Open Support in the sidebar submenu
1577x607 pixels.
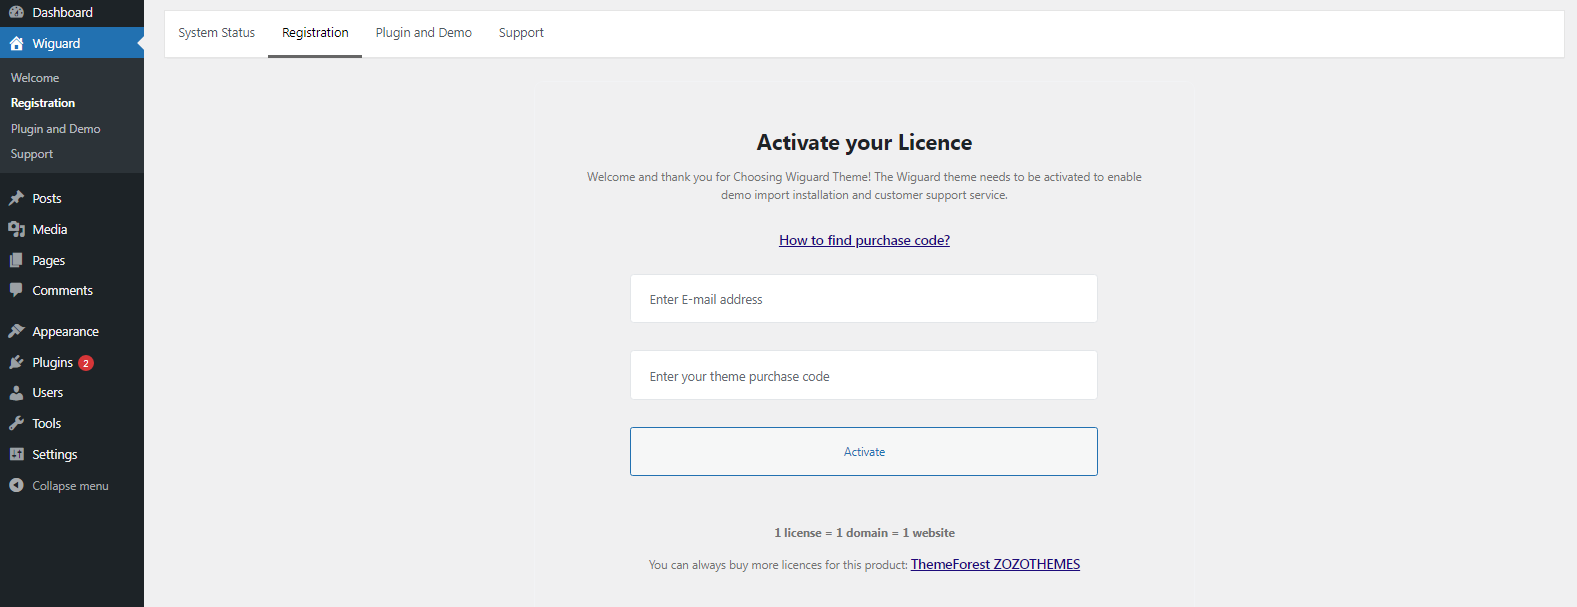pyautogui.click(x=32, y=154)
